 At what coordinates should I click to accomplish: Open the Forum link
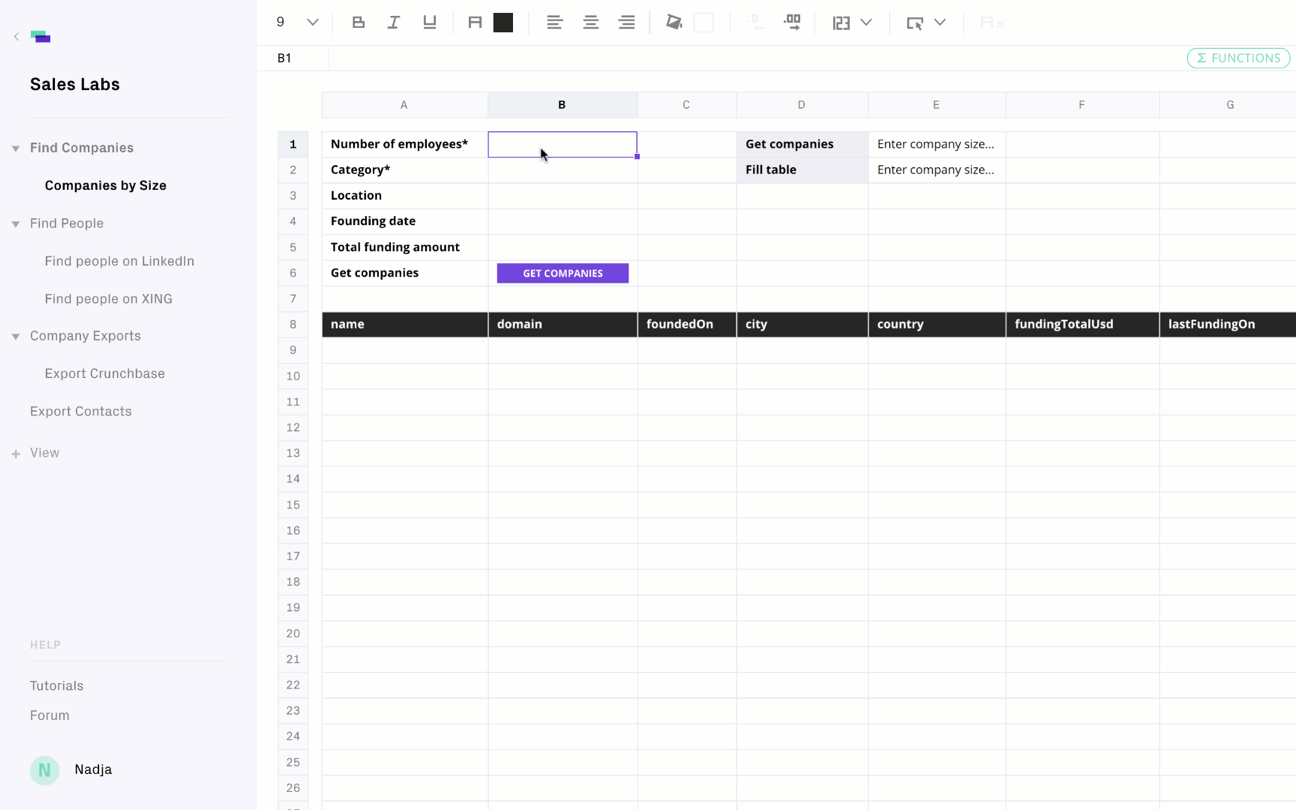49,715
